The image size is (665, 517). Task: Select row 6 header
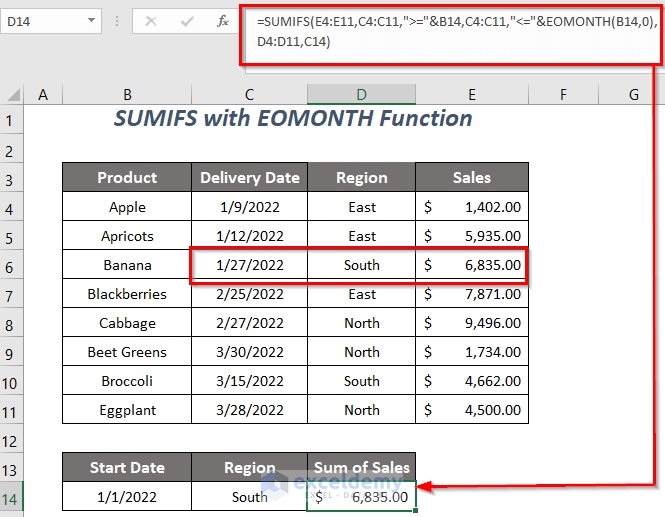[11, 265]
